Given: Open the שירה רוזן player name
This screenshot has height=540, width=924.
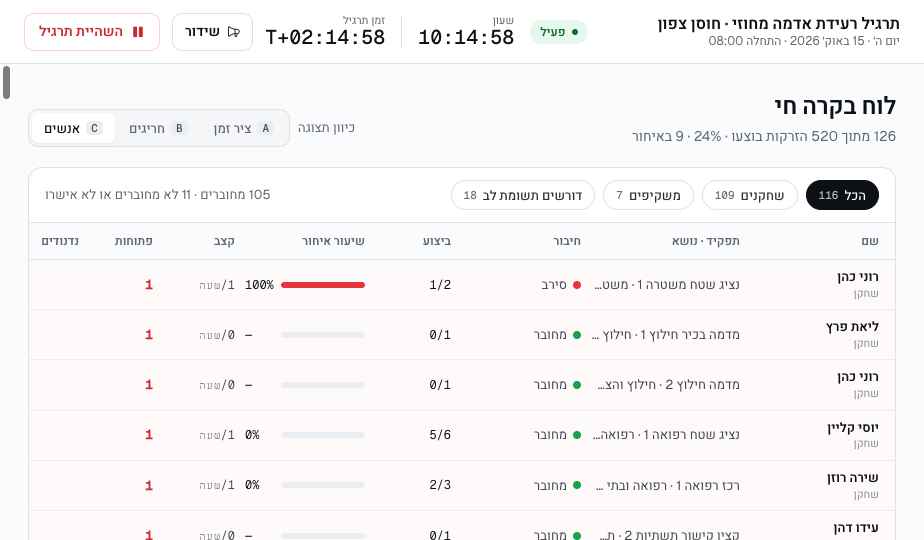Looking at the screenshot, I should (x=853, y=478).
